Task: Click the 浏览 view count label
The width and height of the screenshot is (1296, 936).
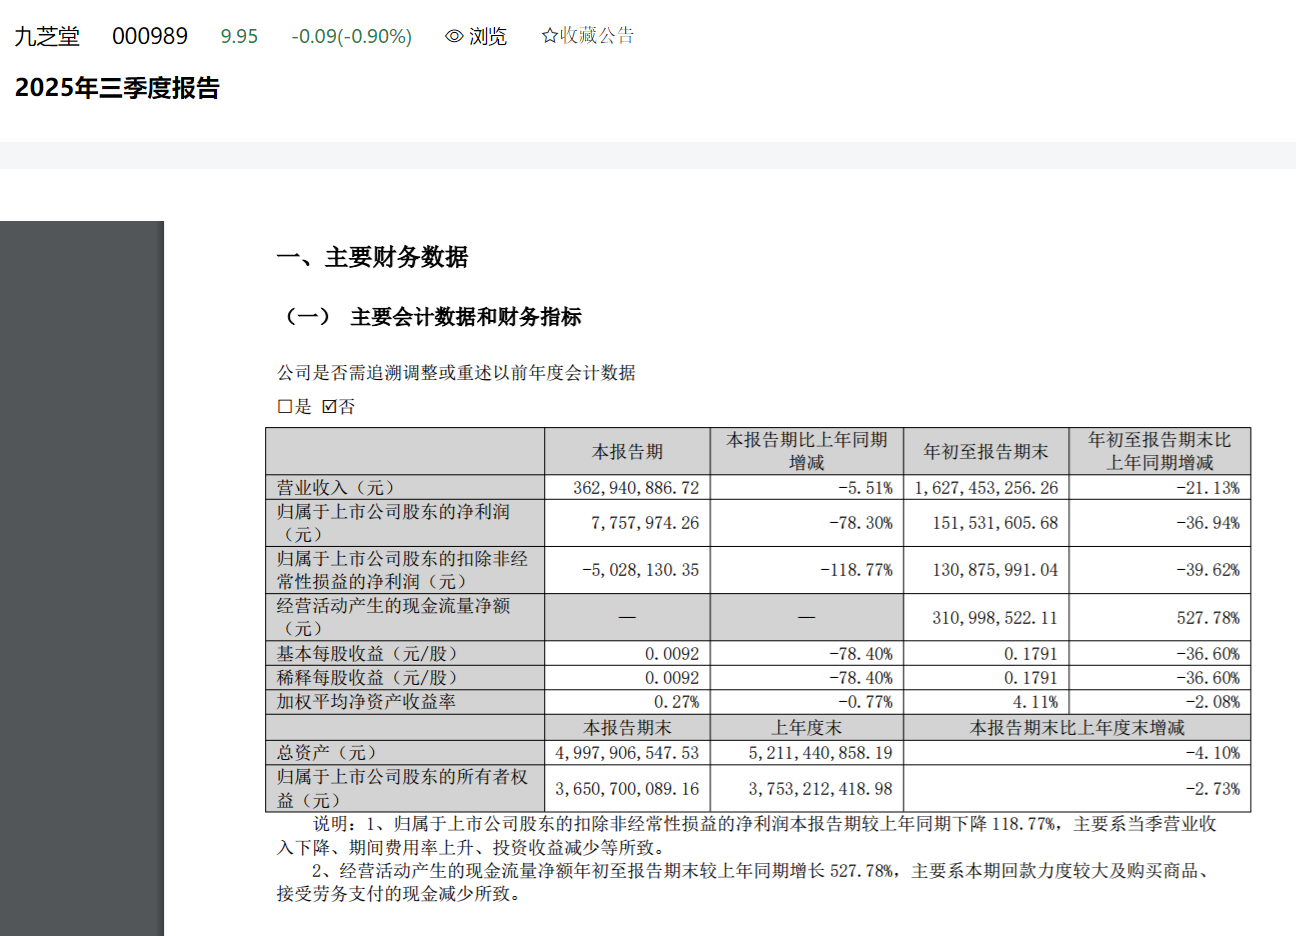Action: (x=488, y=36)
